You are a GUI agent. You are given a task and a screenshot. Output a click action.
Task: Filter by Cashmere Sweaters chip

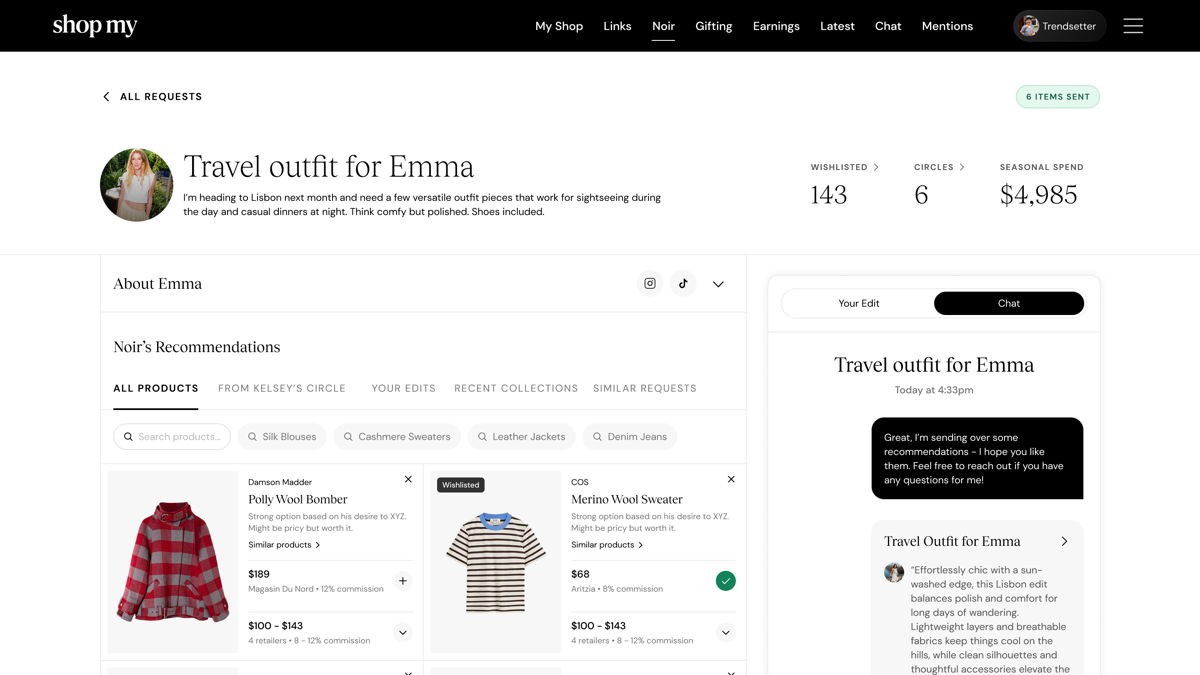[397, 437]
